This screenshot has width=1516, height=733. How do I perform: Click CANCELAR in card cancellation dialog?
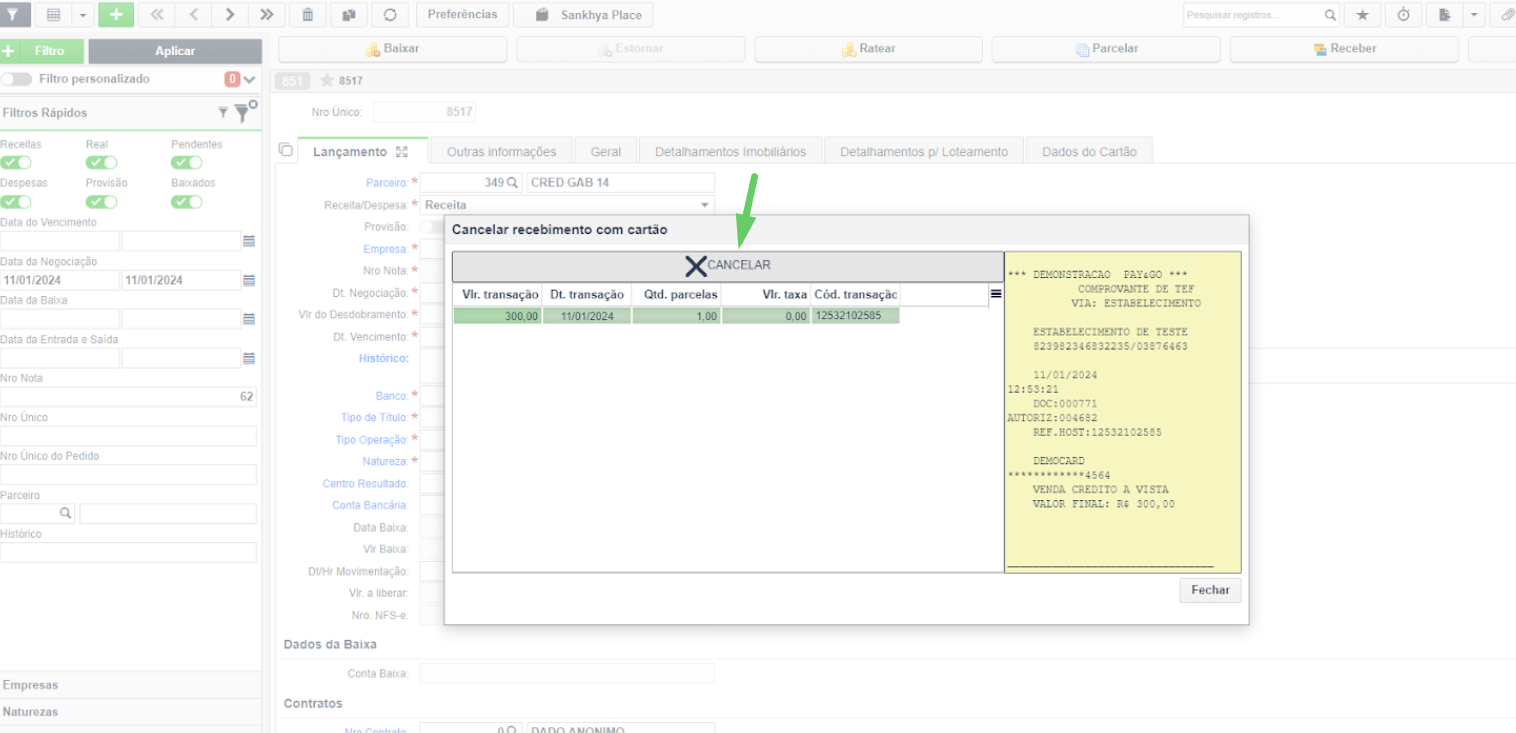[728, 266]
